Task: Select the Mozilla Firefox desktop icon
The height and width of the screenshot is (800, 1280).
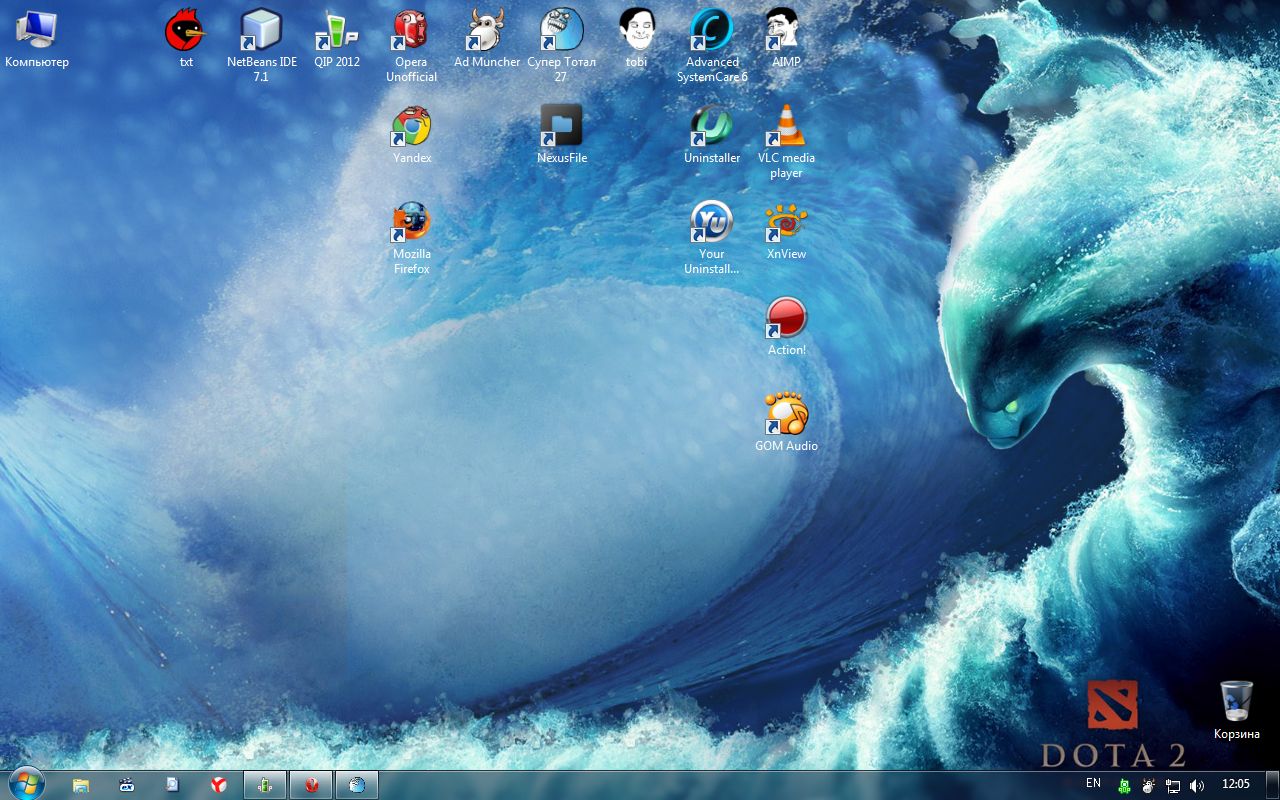Action: [411, 223]
